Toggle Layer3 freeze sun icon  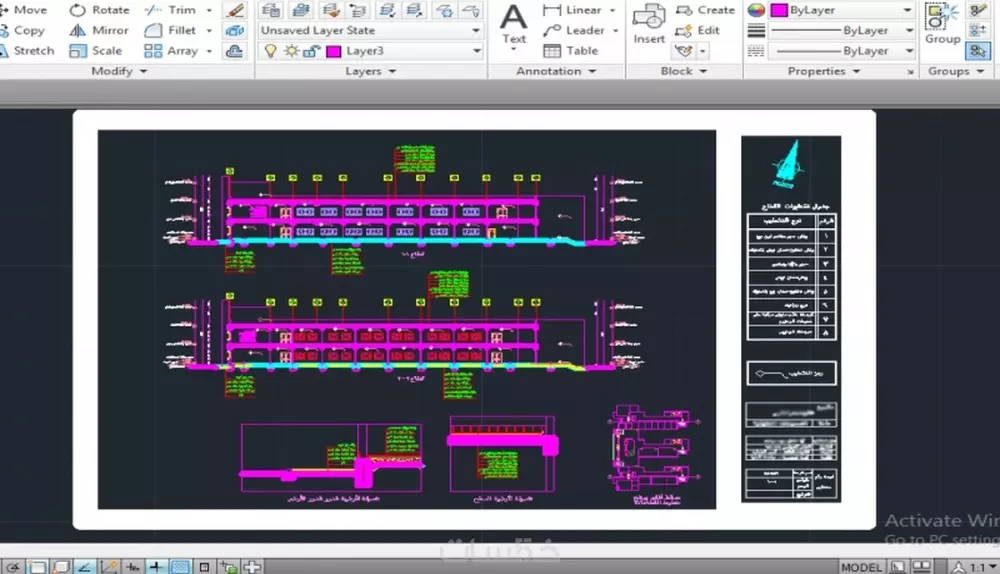click(x=290, y=51)
